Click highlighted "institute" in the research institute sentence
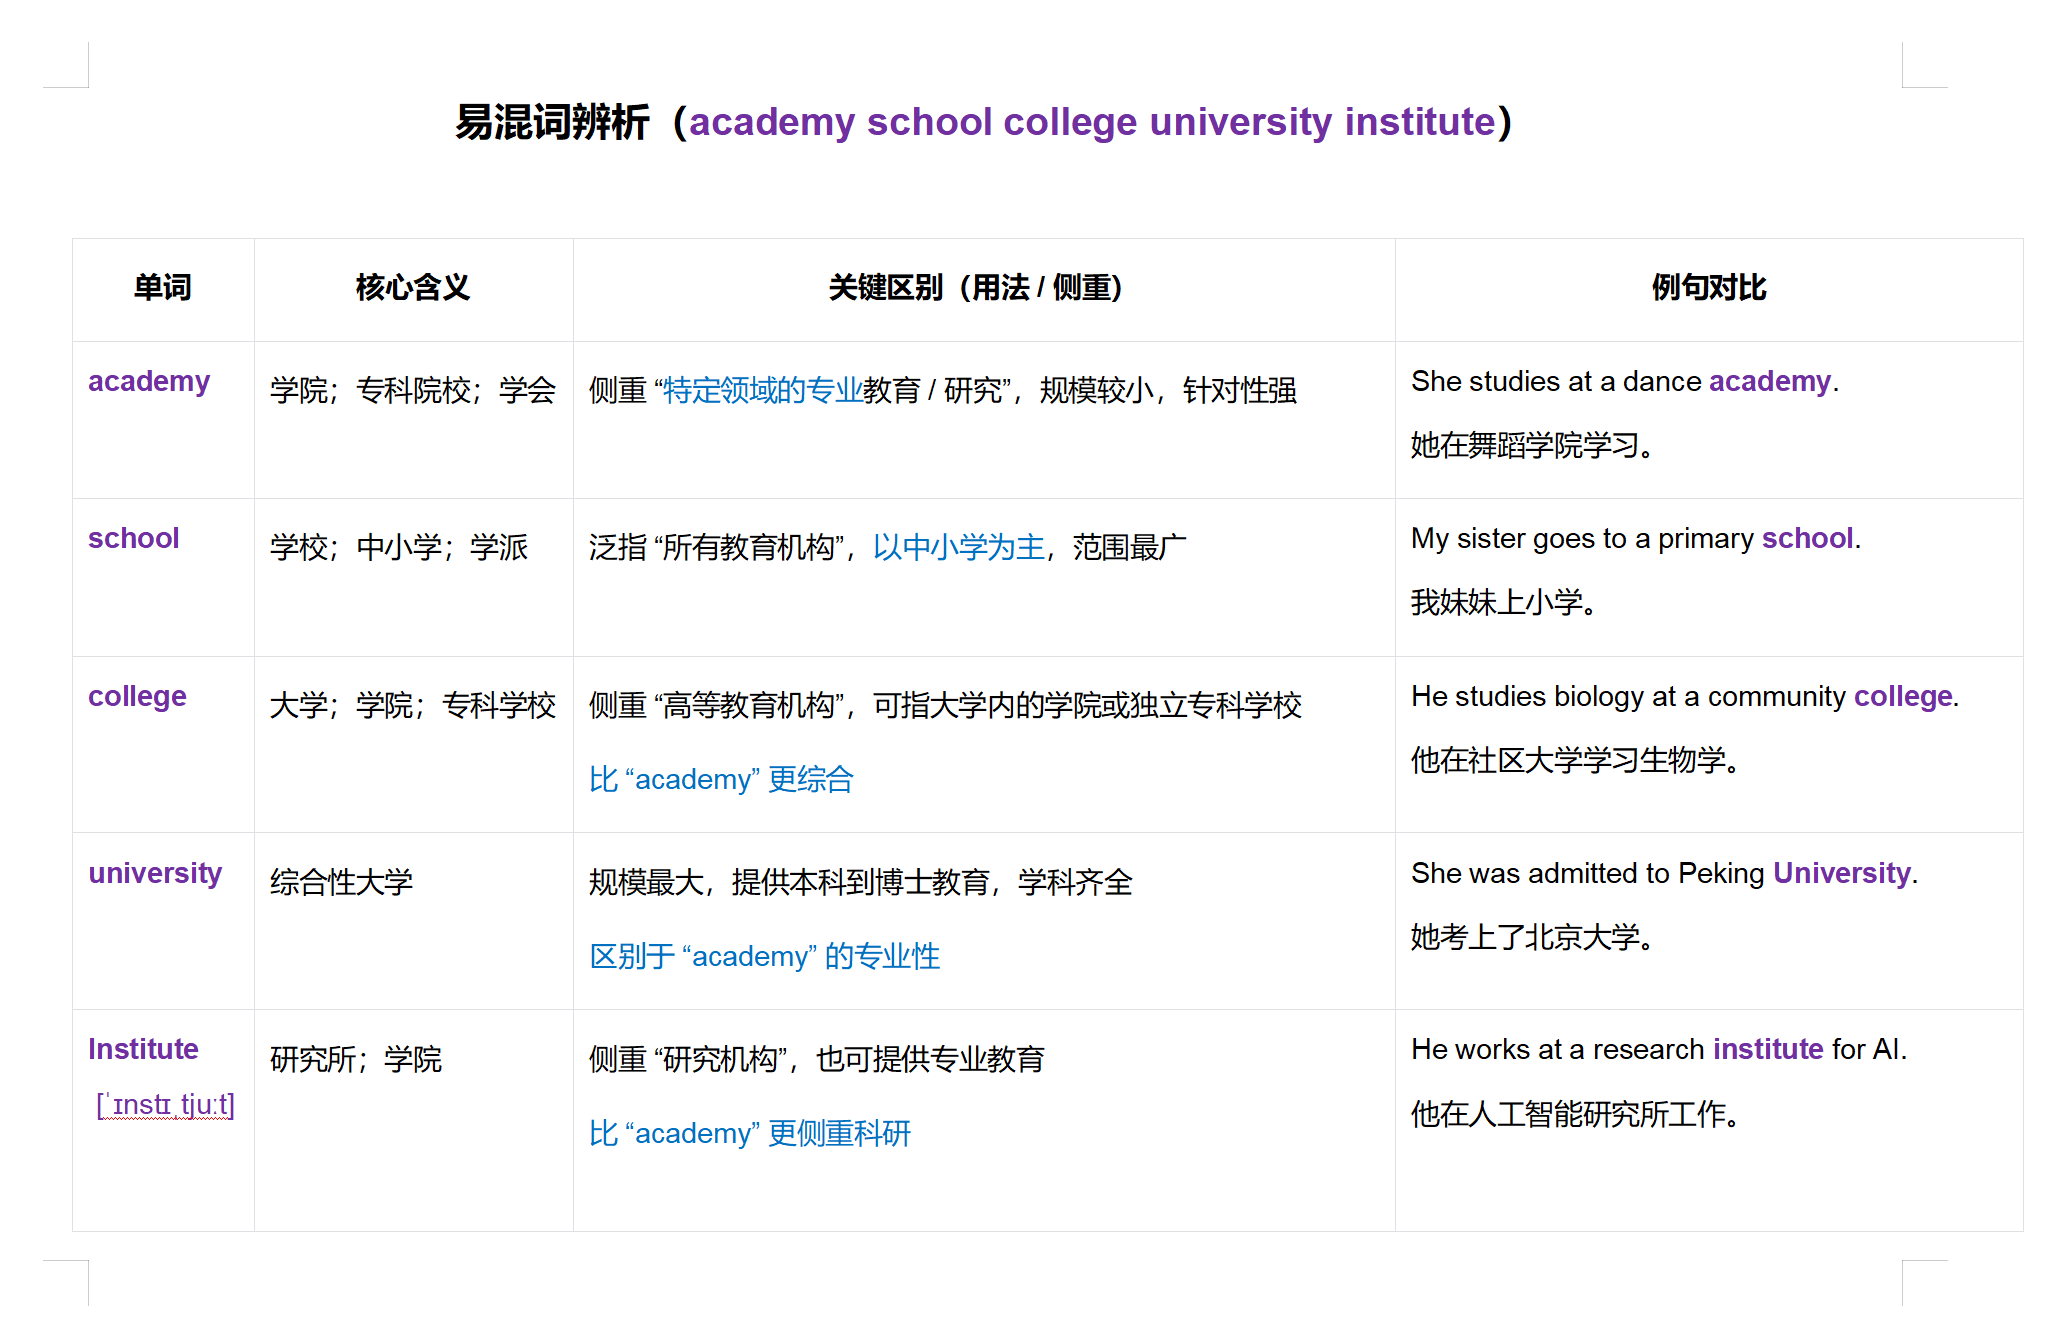Viewport: 2067px width, 1336px height. coord(1767,1049)
